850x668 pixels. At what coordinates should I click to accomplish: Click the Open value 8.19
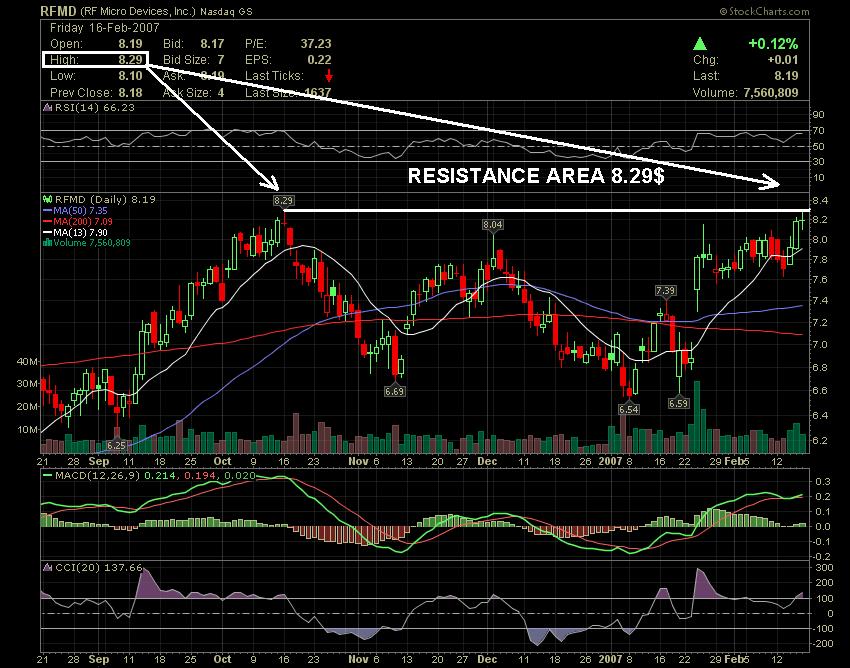point(131,44)
